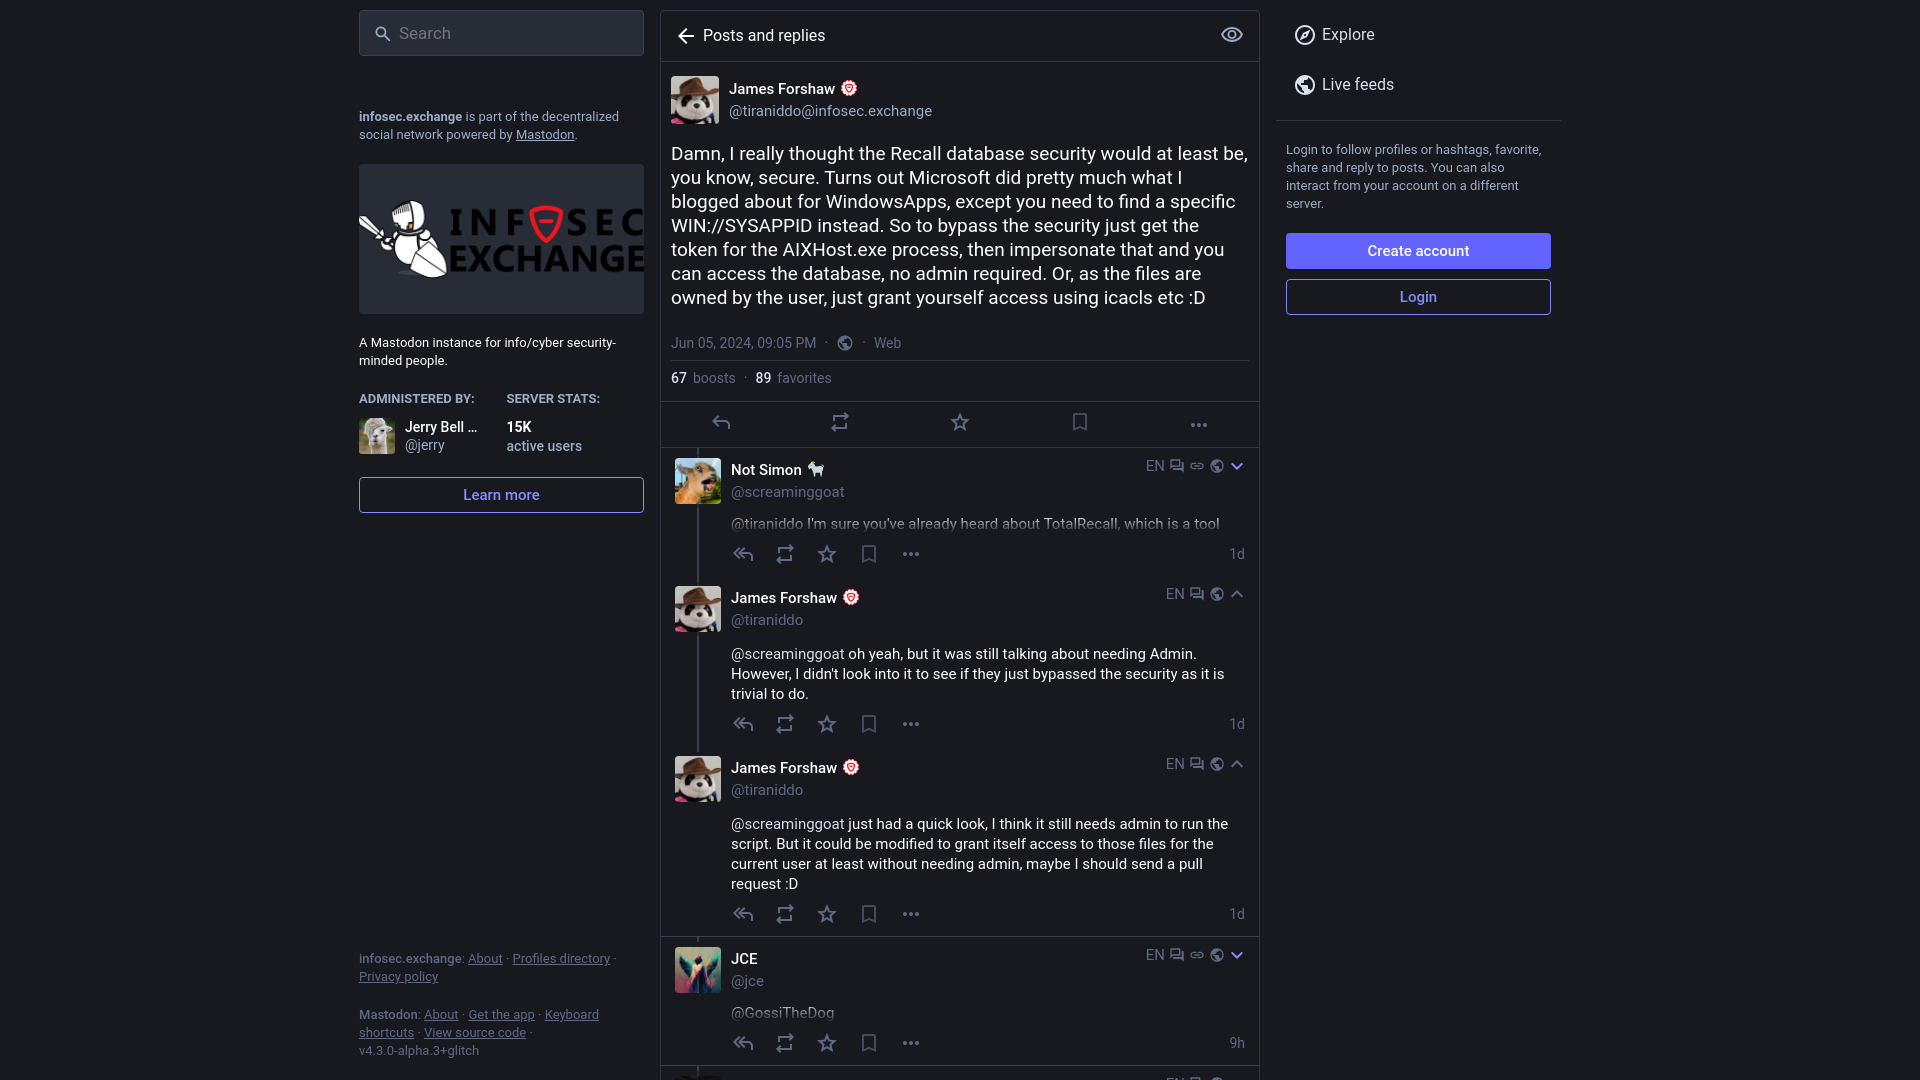Screen dimensions: 1920x1080
Task: Expand James Forshaw's second reply thread
Action: tap(1237, 764)
